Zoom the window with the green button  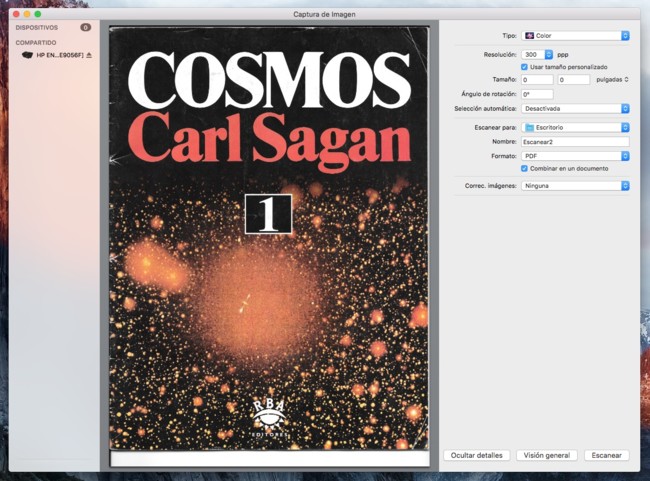38,14
